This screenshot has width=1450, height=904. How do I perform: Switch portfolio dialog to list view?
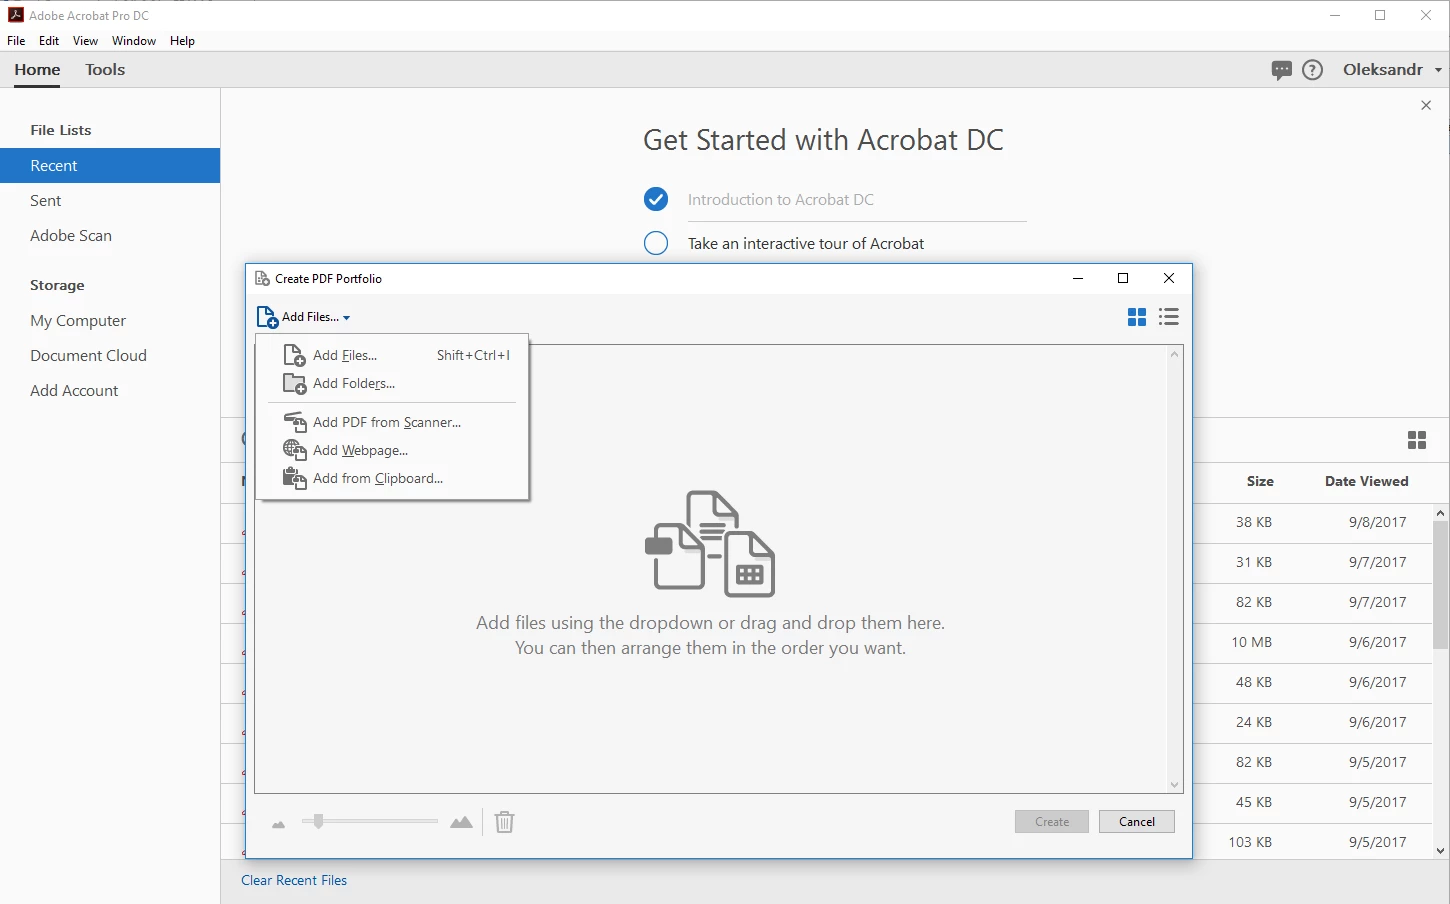(x=1169, y=317)
